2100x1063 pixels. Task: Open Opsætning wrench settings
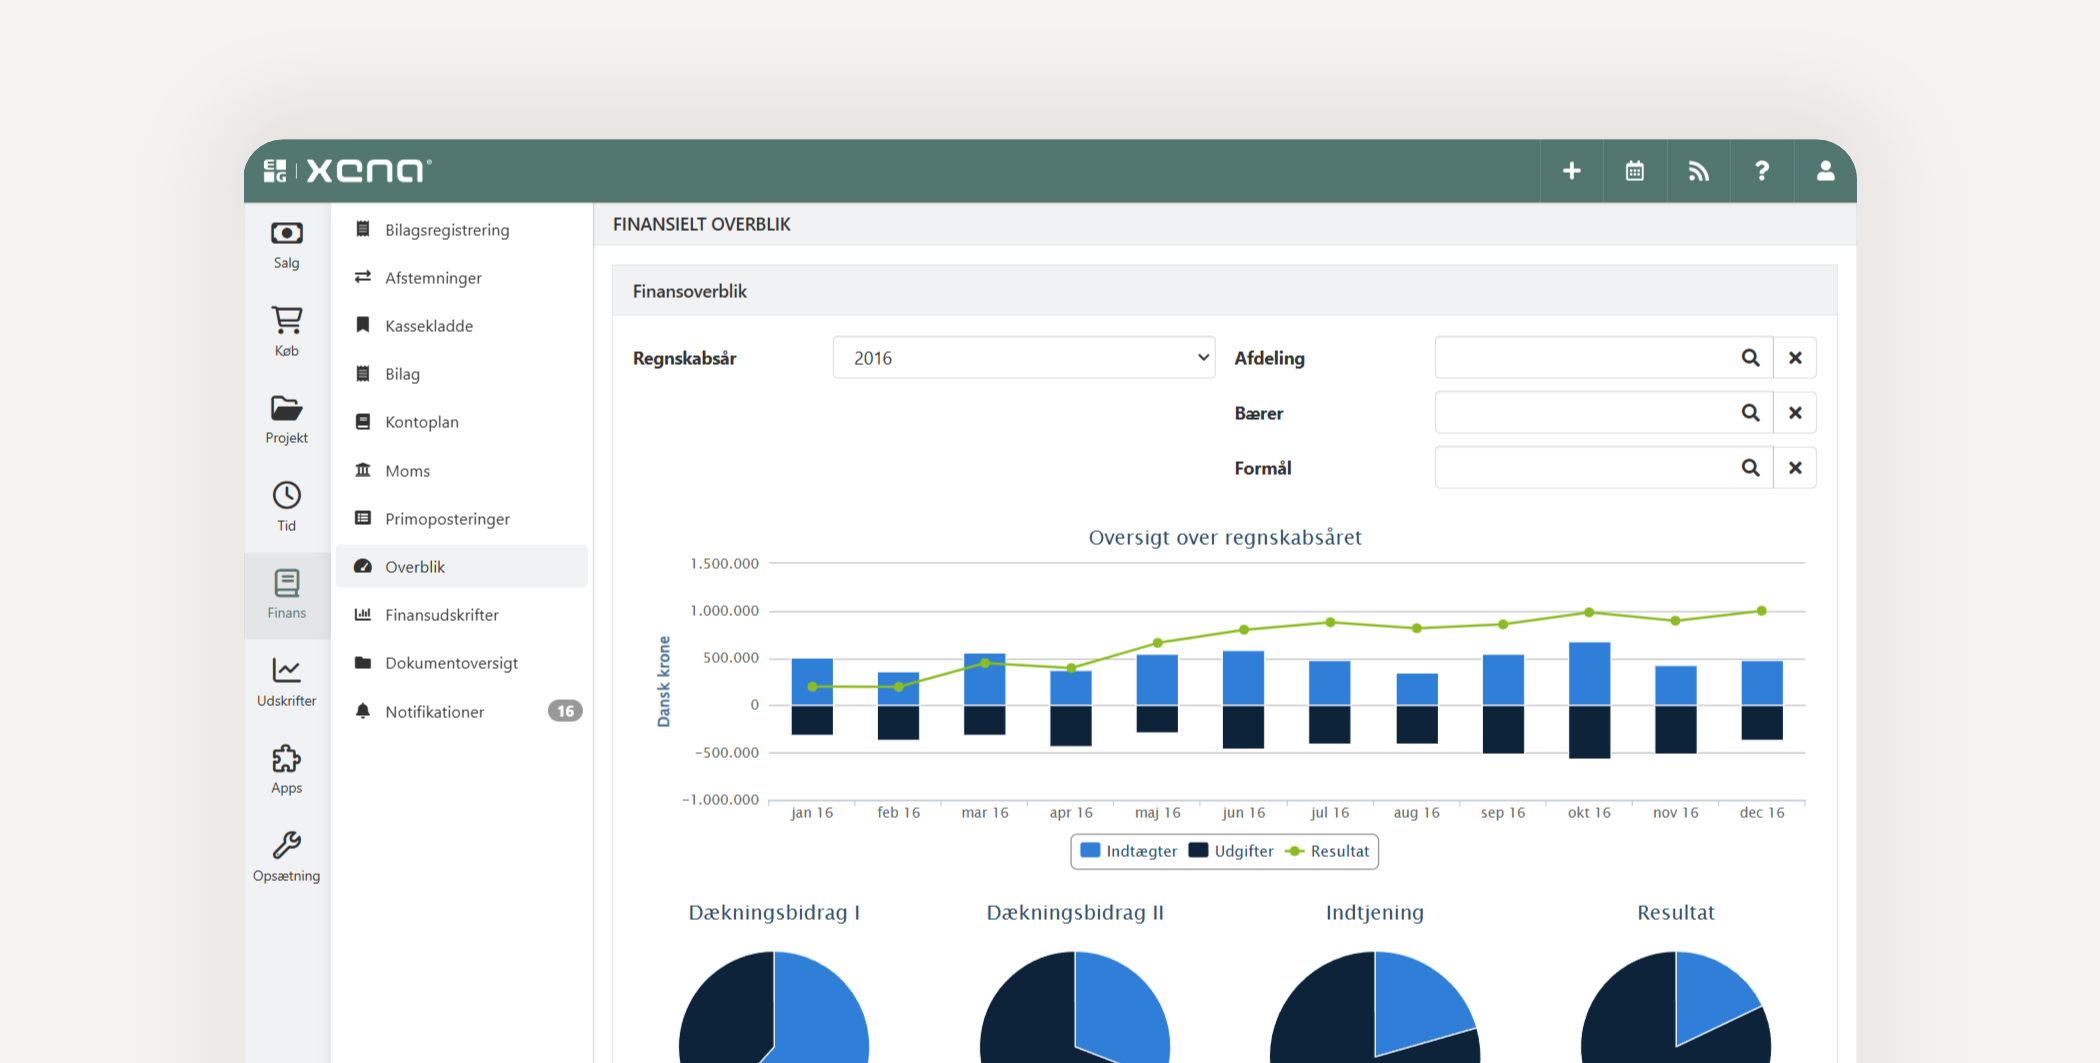[287, 857]
